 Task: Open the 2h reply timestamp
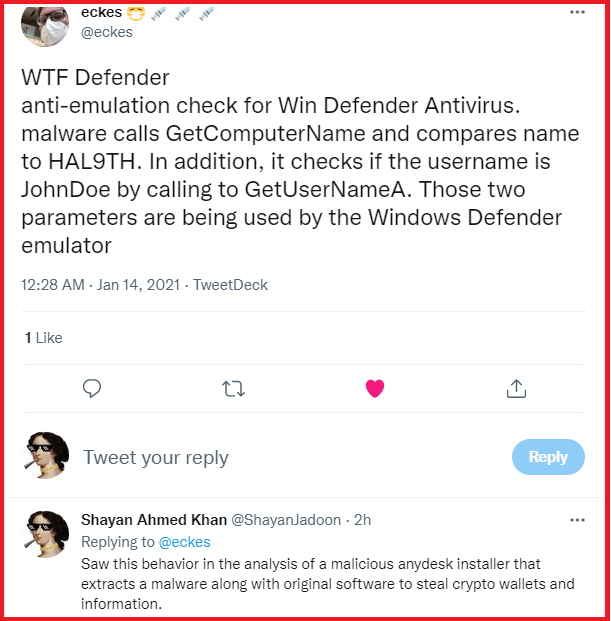[x=362, y=520]
